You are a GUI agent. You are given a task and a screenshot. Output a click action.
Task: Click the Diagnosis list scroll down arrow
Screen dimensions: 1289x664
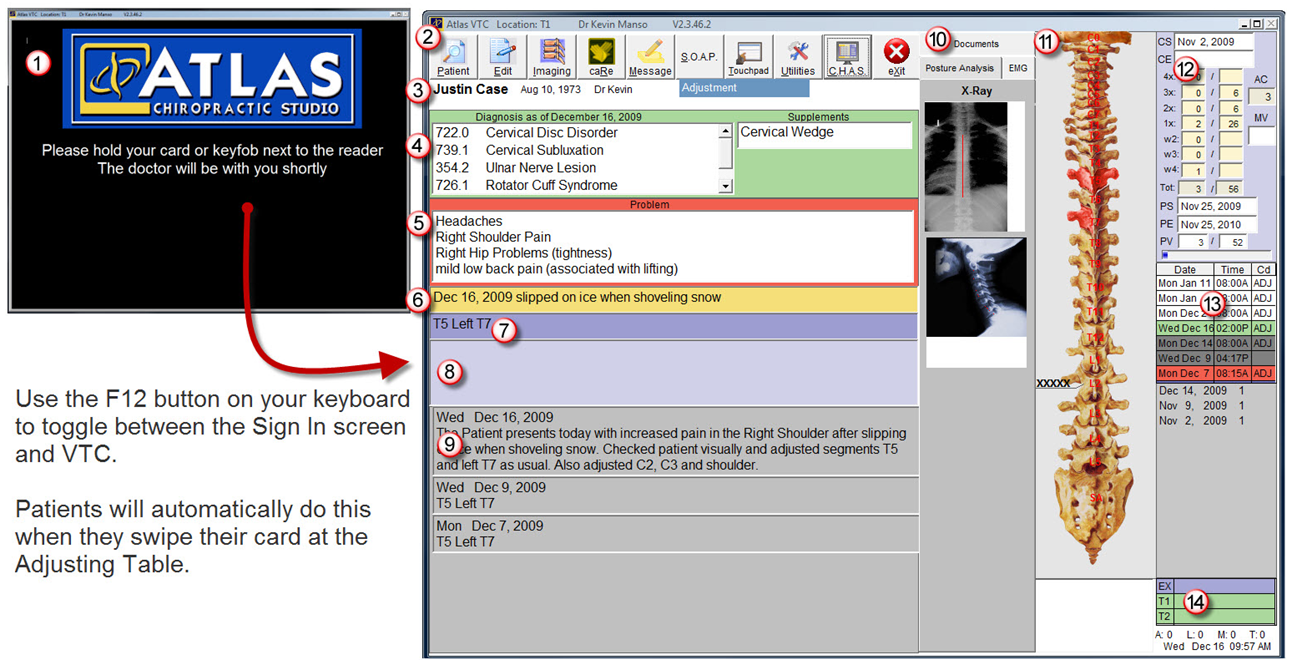tap(726, 186)
